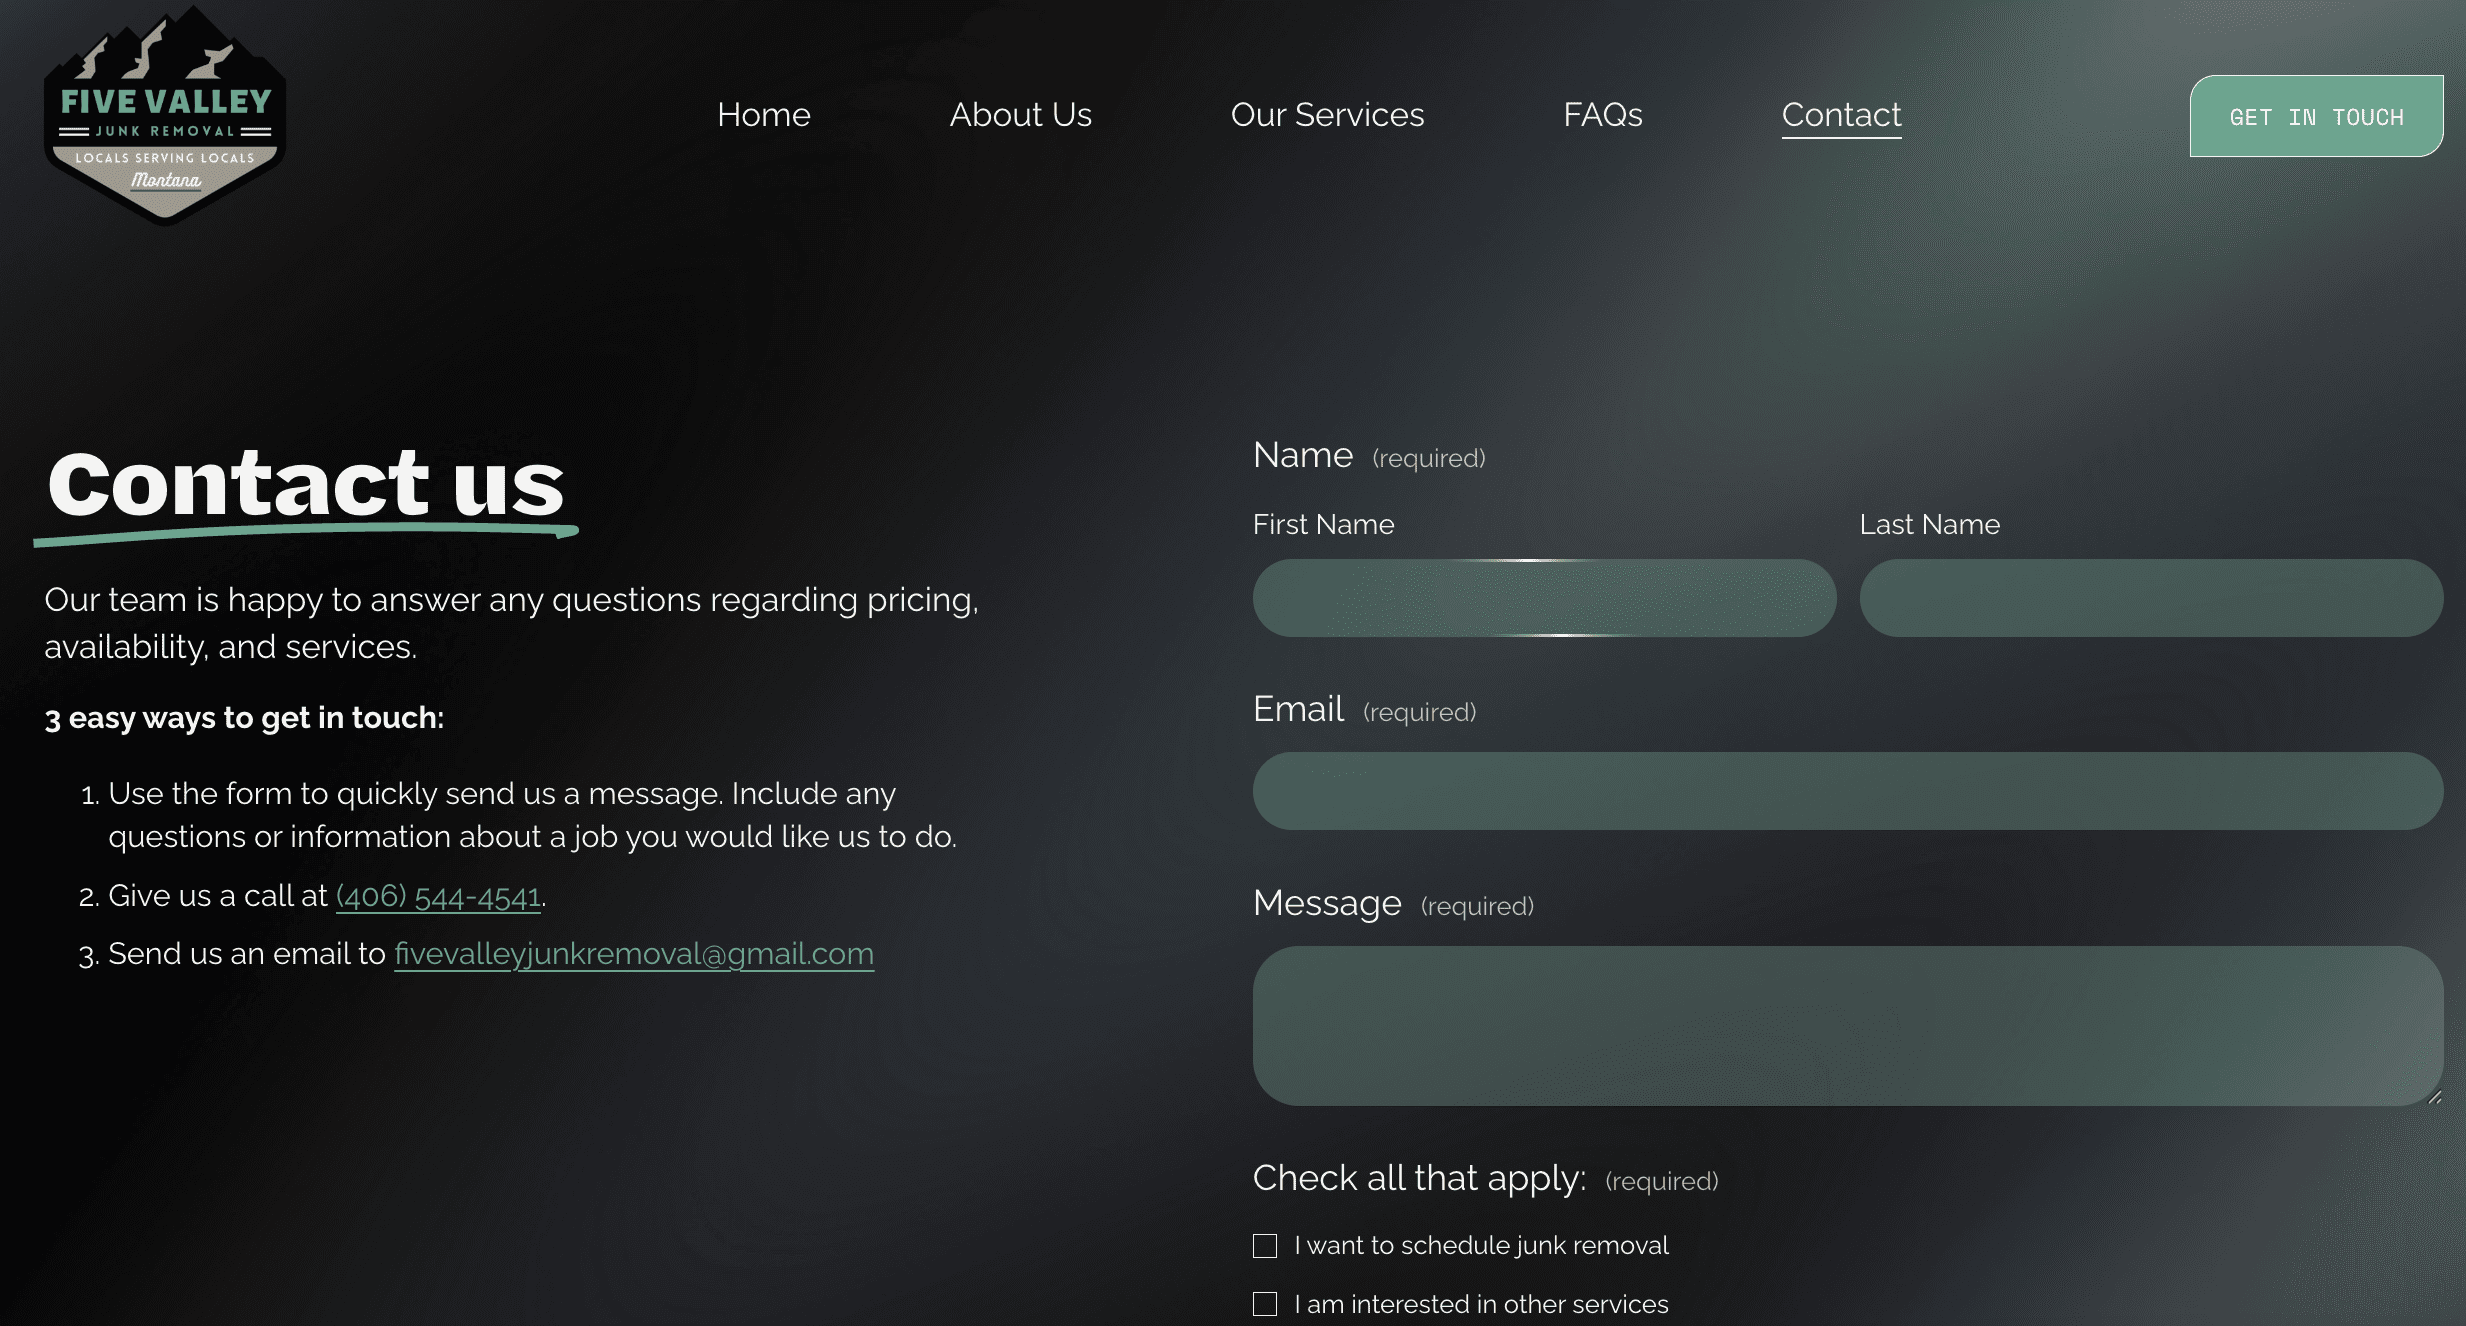Open the About Us page
This screenshot has height=1326, width=2466.
tap(1020, 115)
